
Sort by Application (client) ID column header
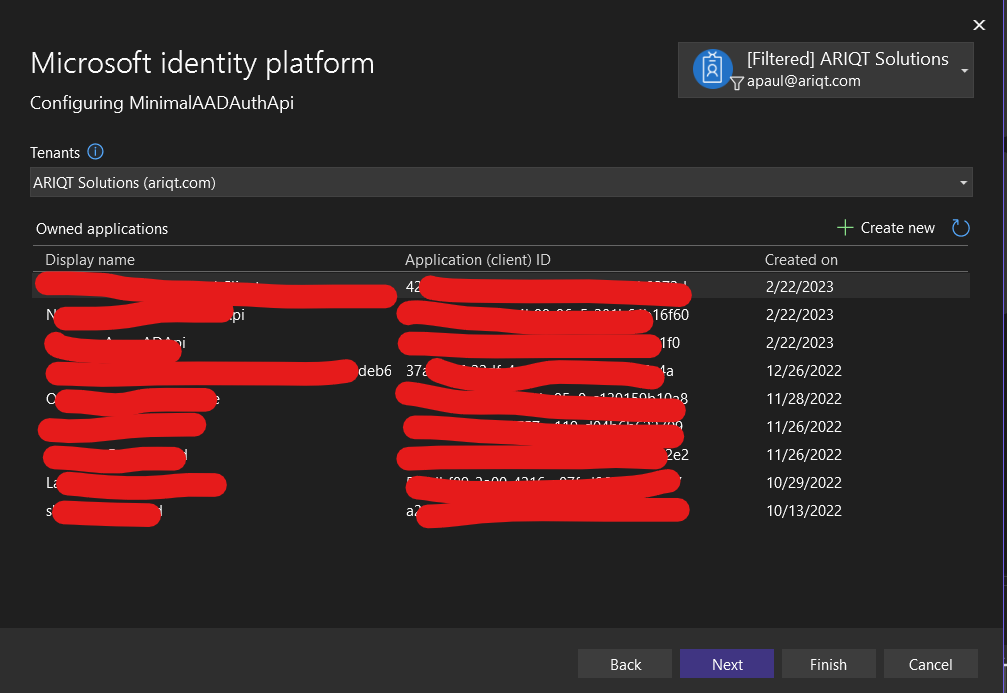[477, 260]
